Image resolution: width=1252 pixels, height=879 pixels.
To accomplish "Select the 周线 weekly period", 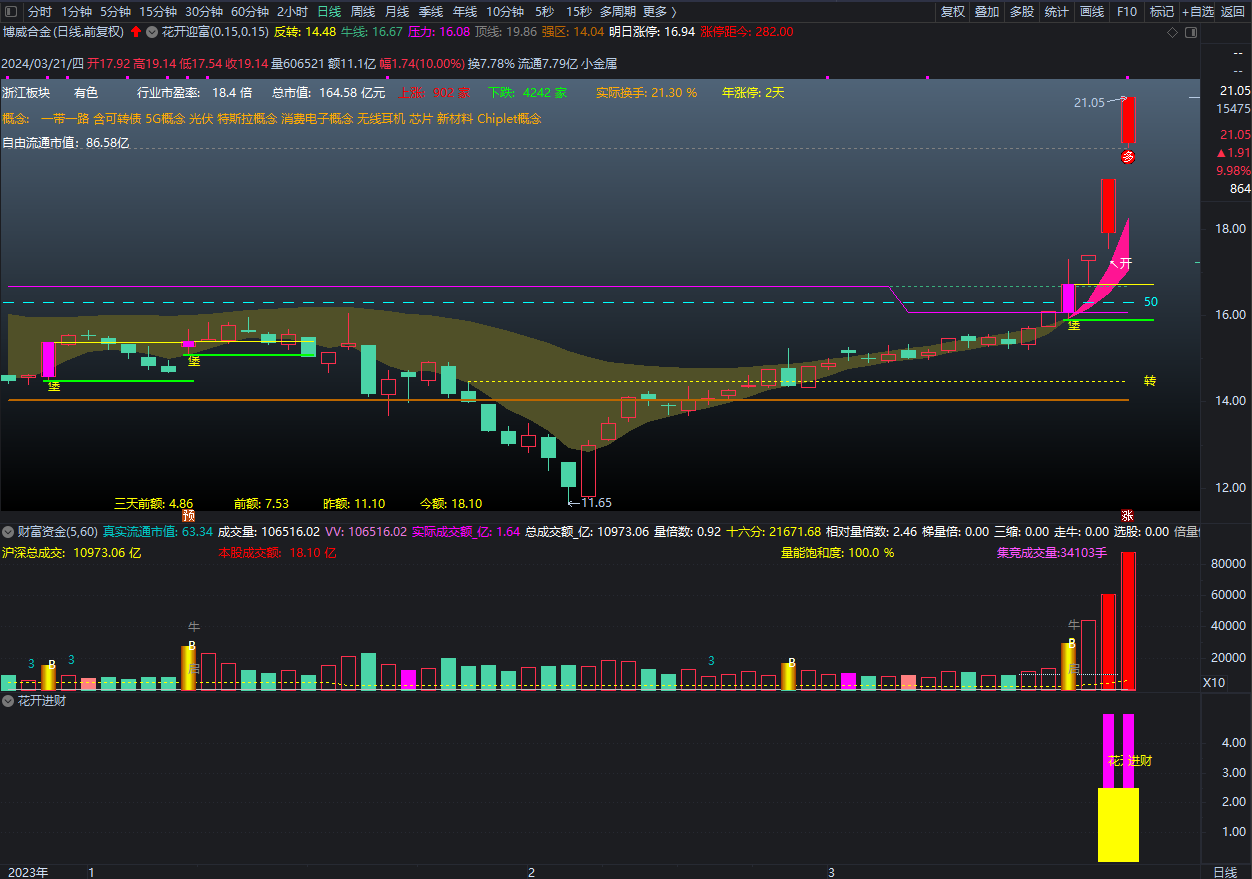I will pyautogui.click(x=362, y=12).
